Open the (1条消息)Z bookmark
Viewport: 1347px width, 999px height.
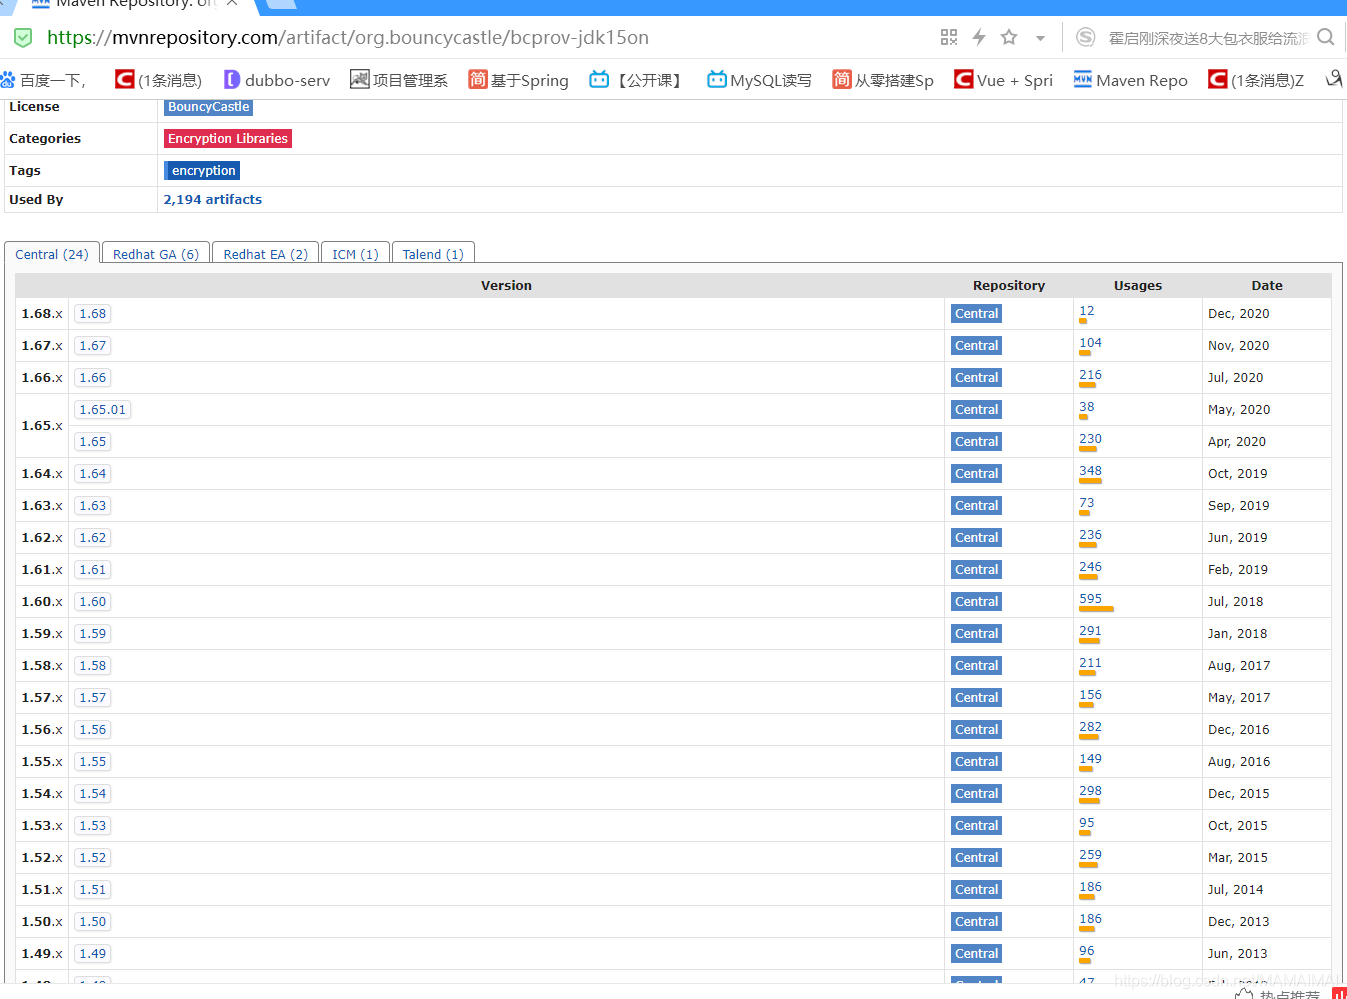click(x=1256, y=80)
